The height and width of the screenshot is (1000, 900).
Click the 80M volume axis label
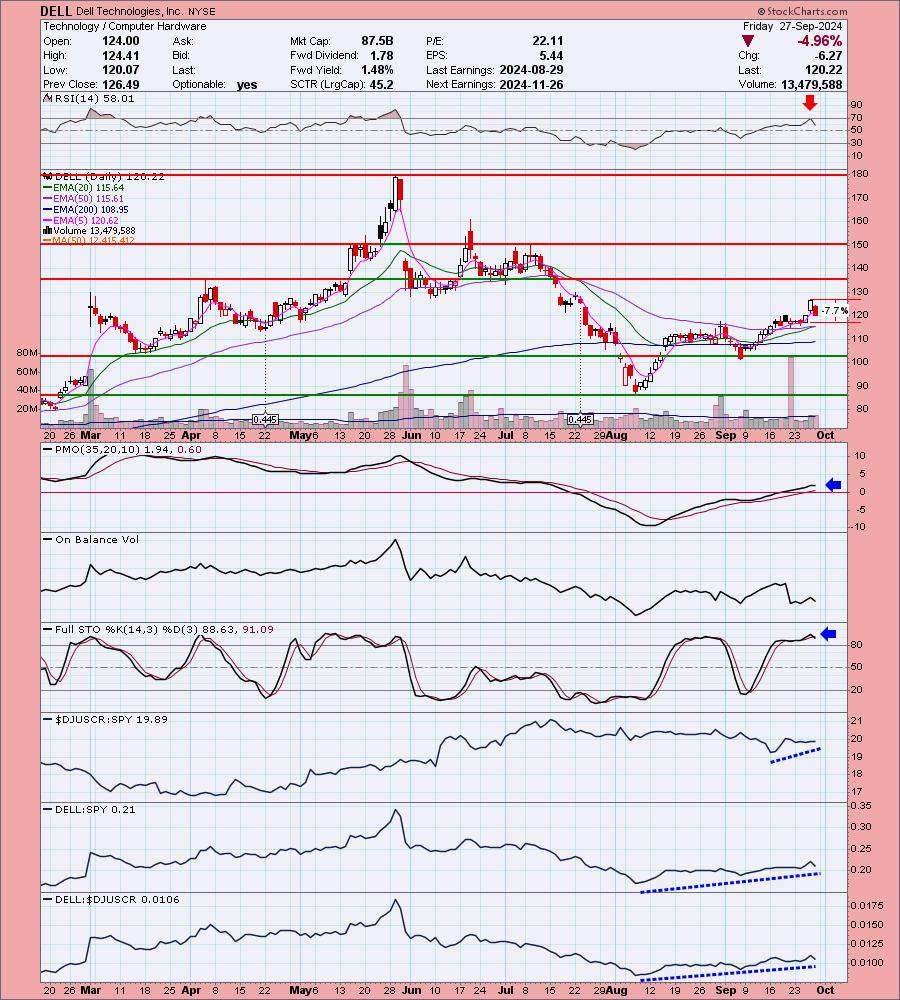pyautogui.click(x=27, y=353)
